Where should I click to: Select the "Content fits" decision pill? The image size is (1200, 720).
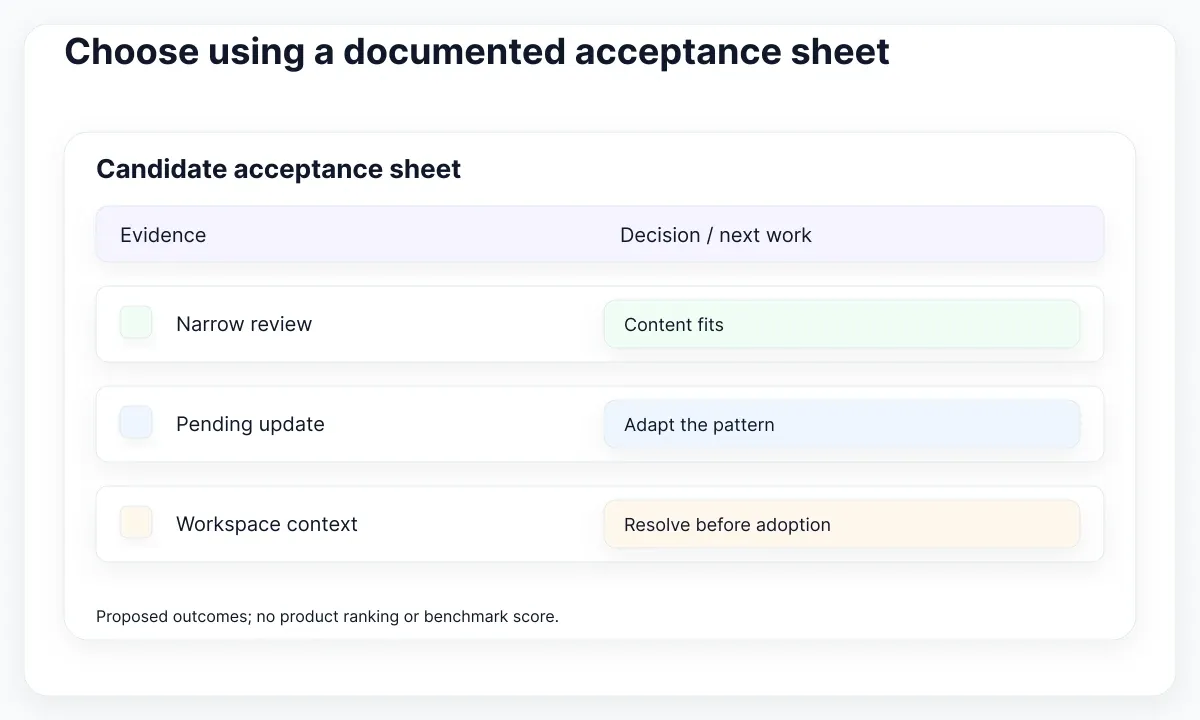(842, 324)
